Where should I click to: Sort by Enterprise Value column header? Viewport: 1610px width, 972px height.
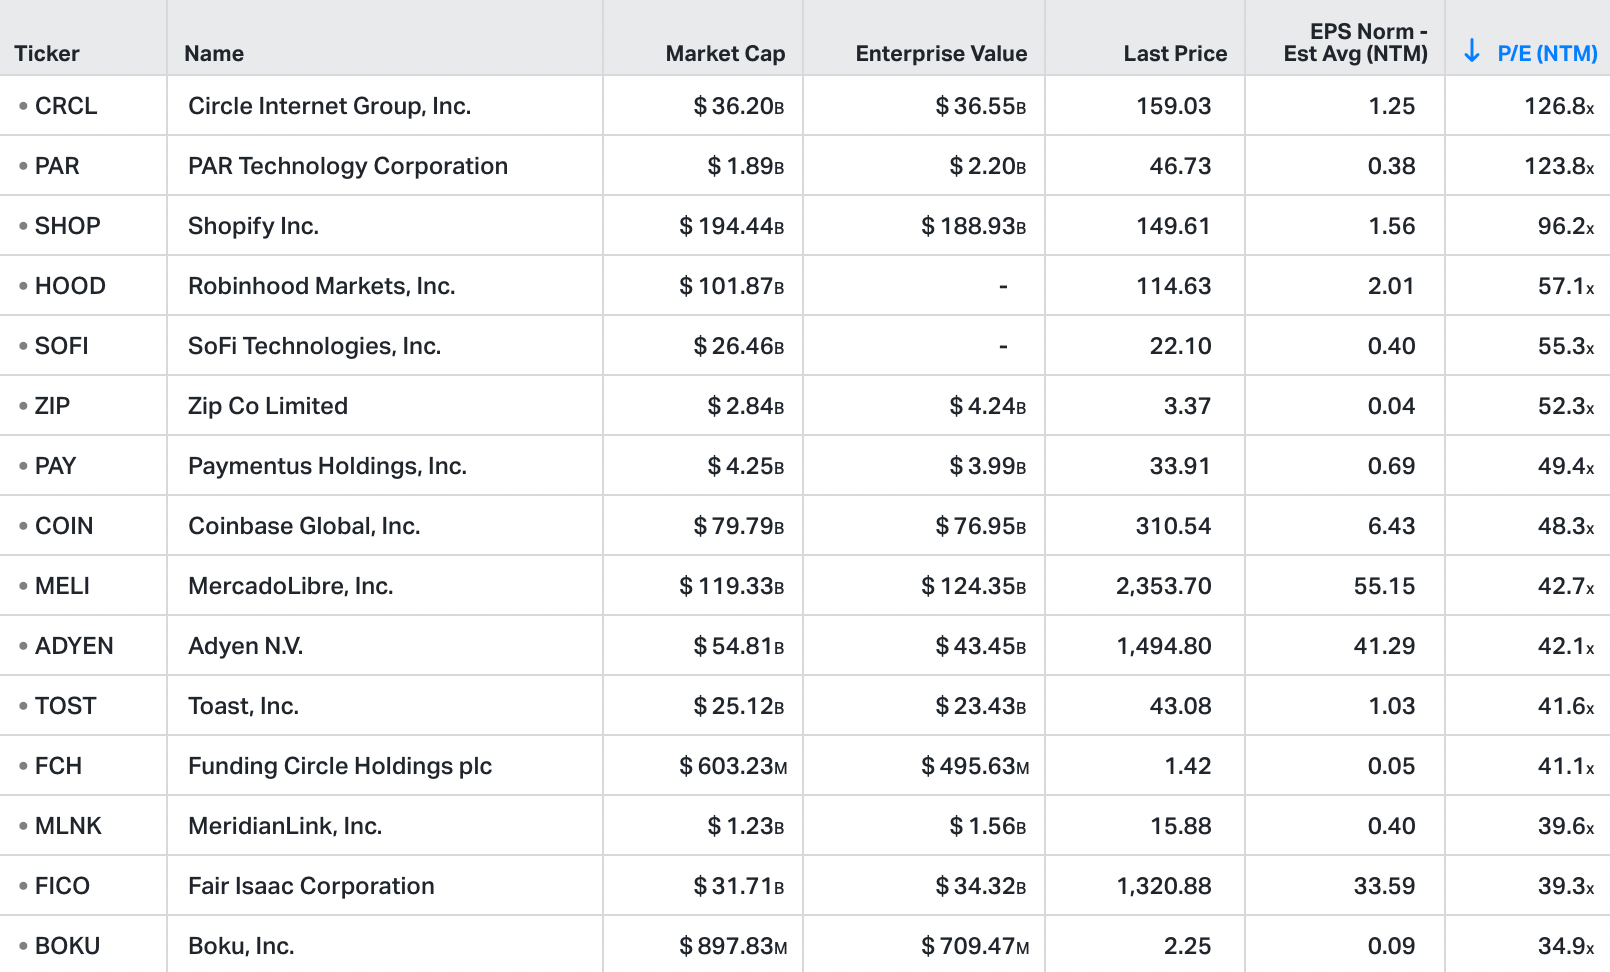(941, 54)
